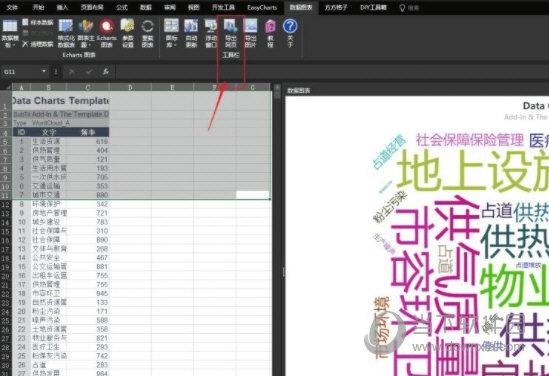
Task: Click the word 占道经营 in the word cloud
Action: click(389, 152)
